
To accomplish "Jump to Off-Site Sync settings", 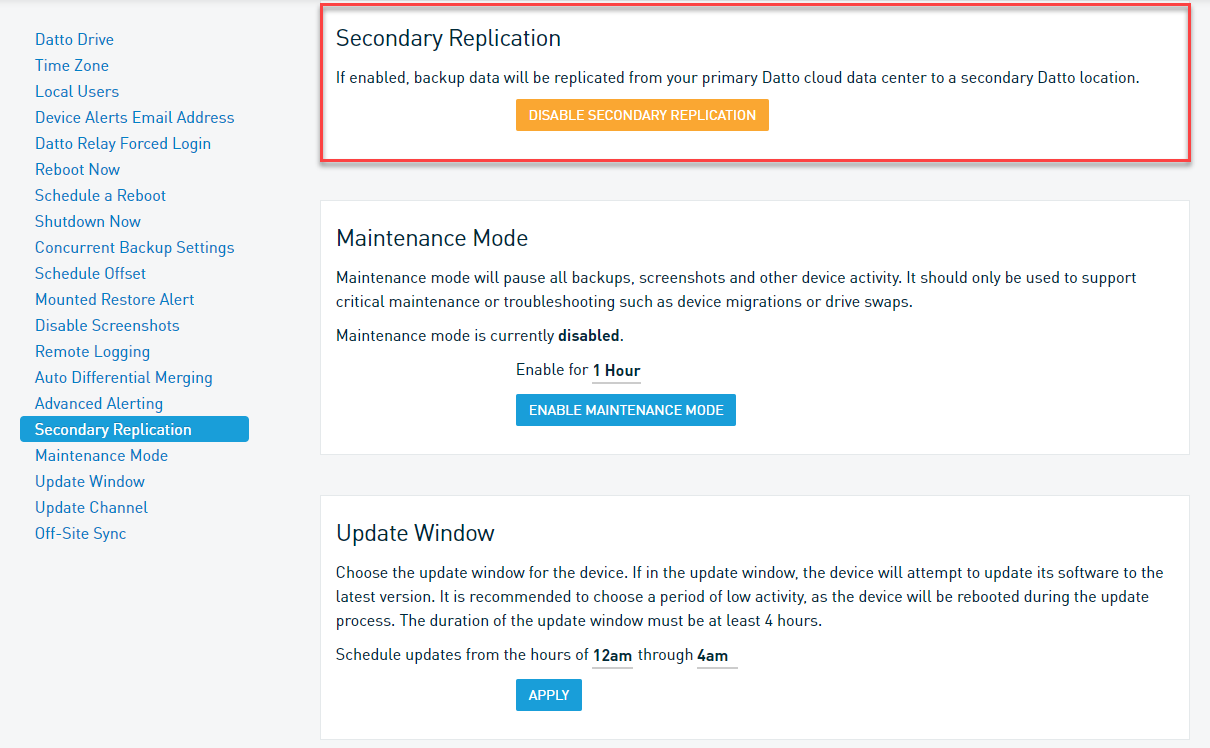I will click(x=80, y=534).
